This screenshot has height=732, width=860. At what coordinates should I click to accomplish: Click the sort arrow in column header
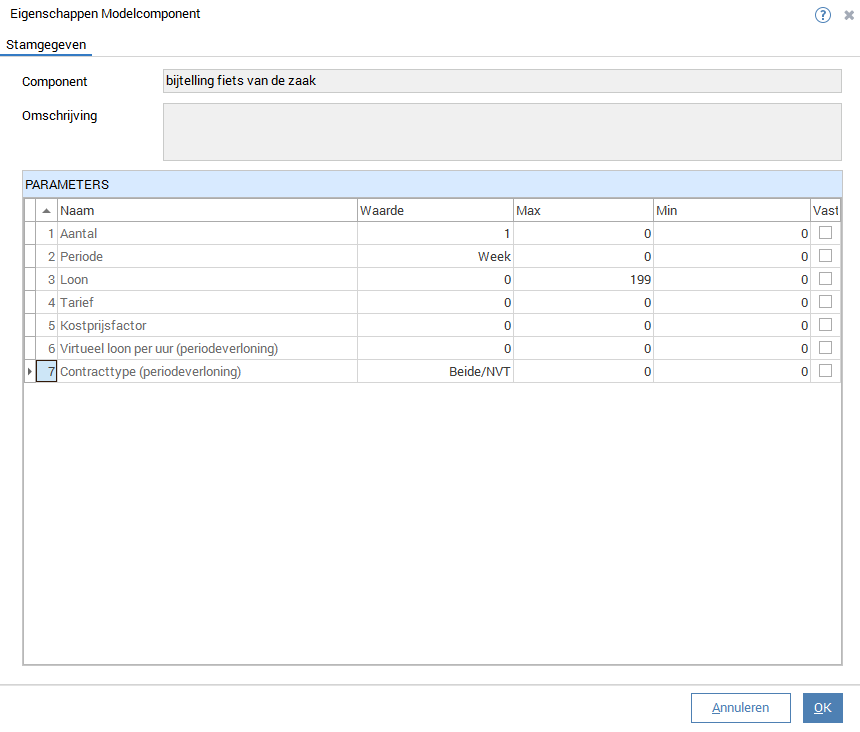click(46, 211)
